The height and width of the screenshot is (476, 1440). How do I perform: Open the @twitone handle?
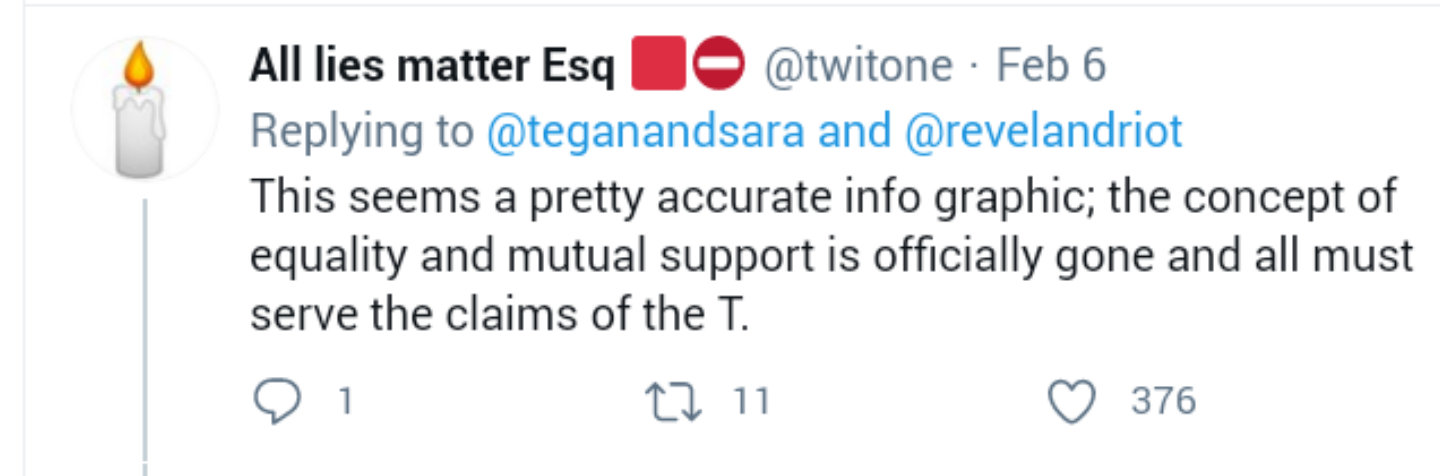[x=859, y=67]
